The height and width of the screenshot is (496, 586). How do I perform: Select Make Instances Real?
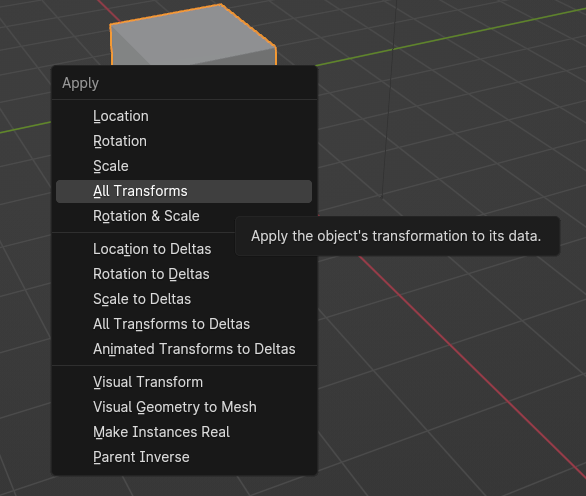[x=184, y=432]
